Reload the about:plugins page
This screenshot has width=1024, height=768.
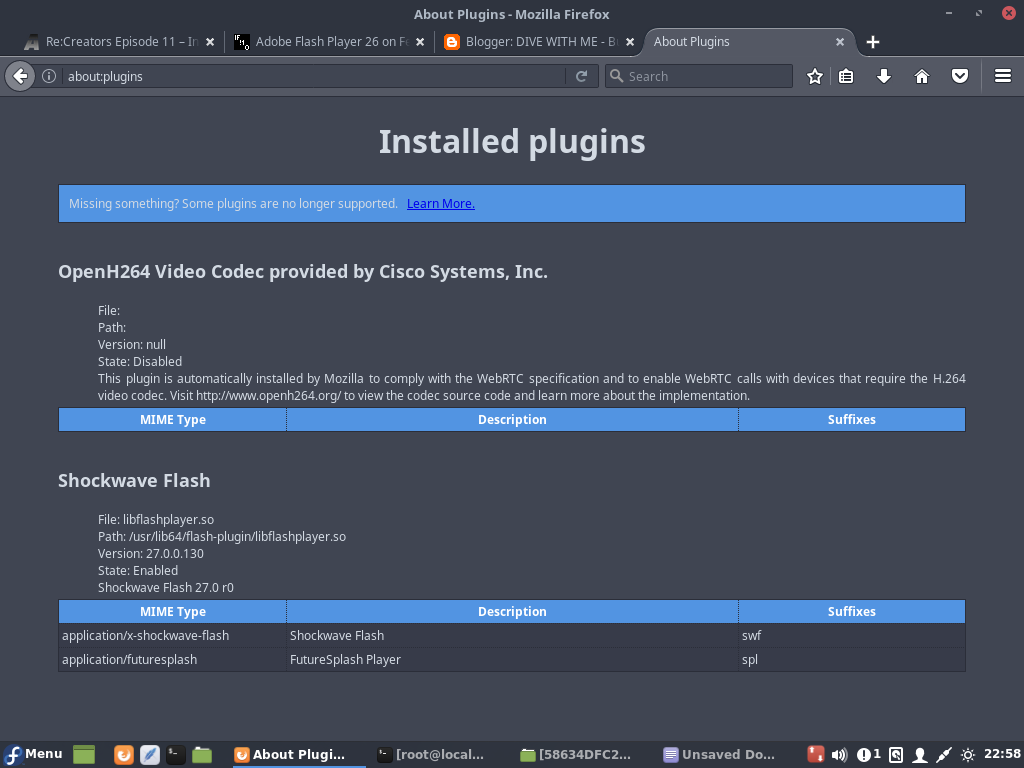point(581,76)
